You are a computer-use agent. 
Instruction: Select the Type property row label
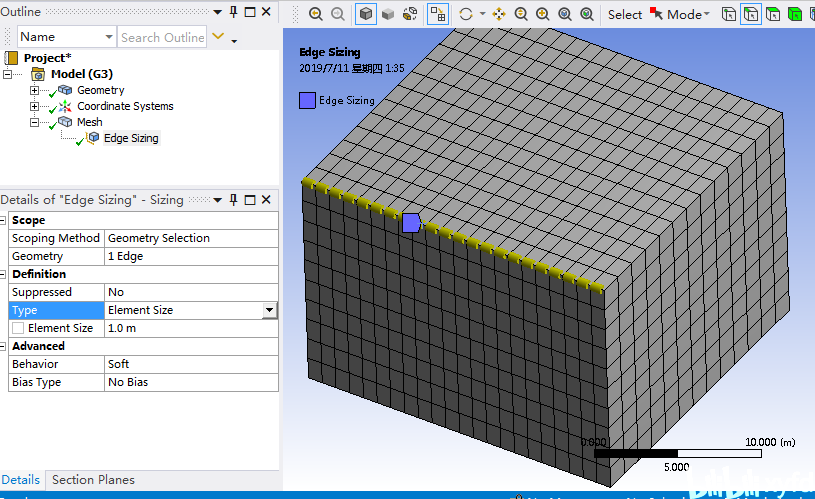[x=56, y=310]
